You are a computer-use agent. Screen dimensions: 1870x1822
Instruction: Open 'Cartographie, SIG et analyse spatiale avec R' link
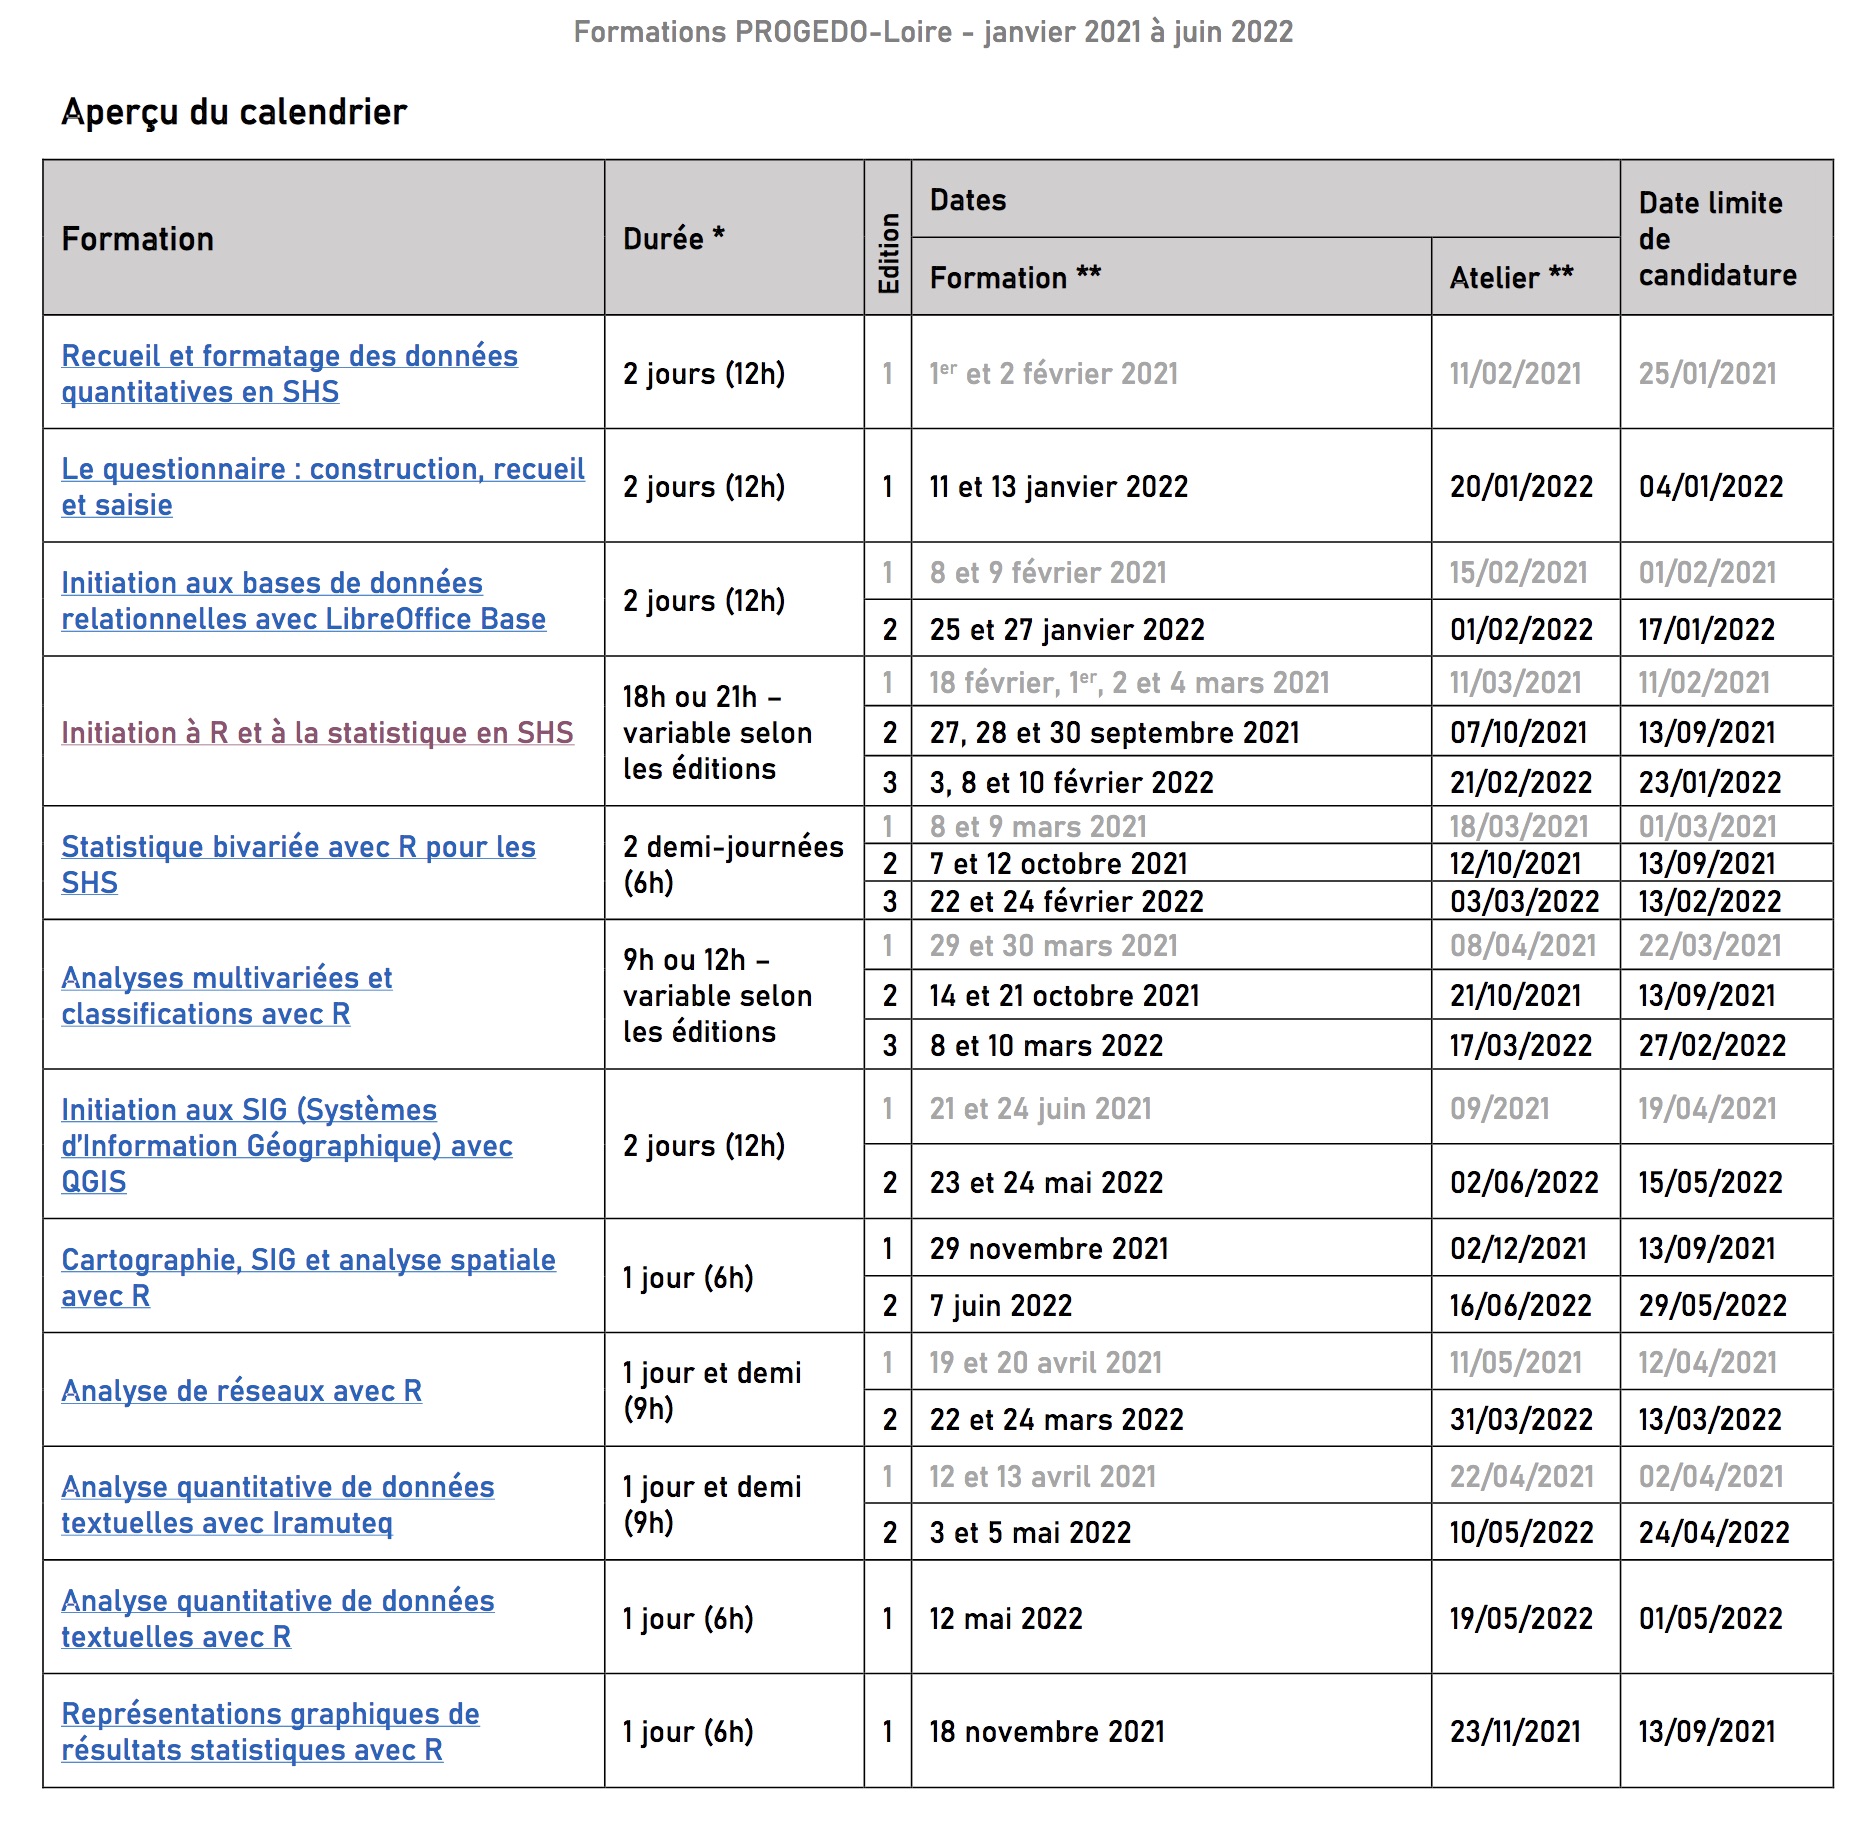point(308,1277)
